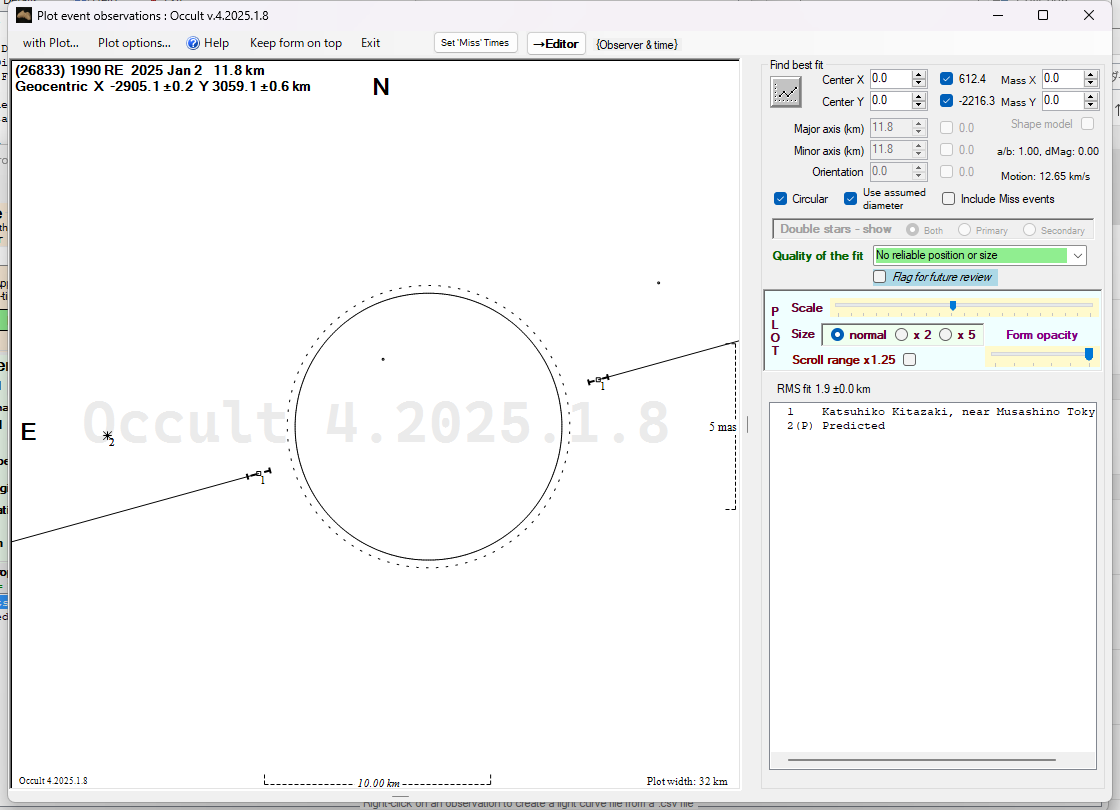
Task: Click the Keep form on top menu item
Action: [x=295, y=43]
